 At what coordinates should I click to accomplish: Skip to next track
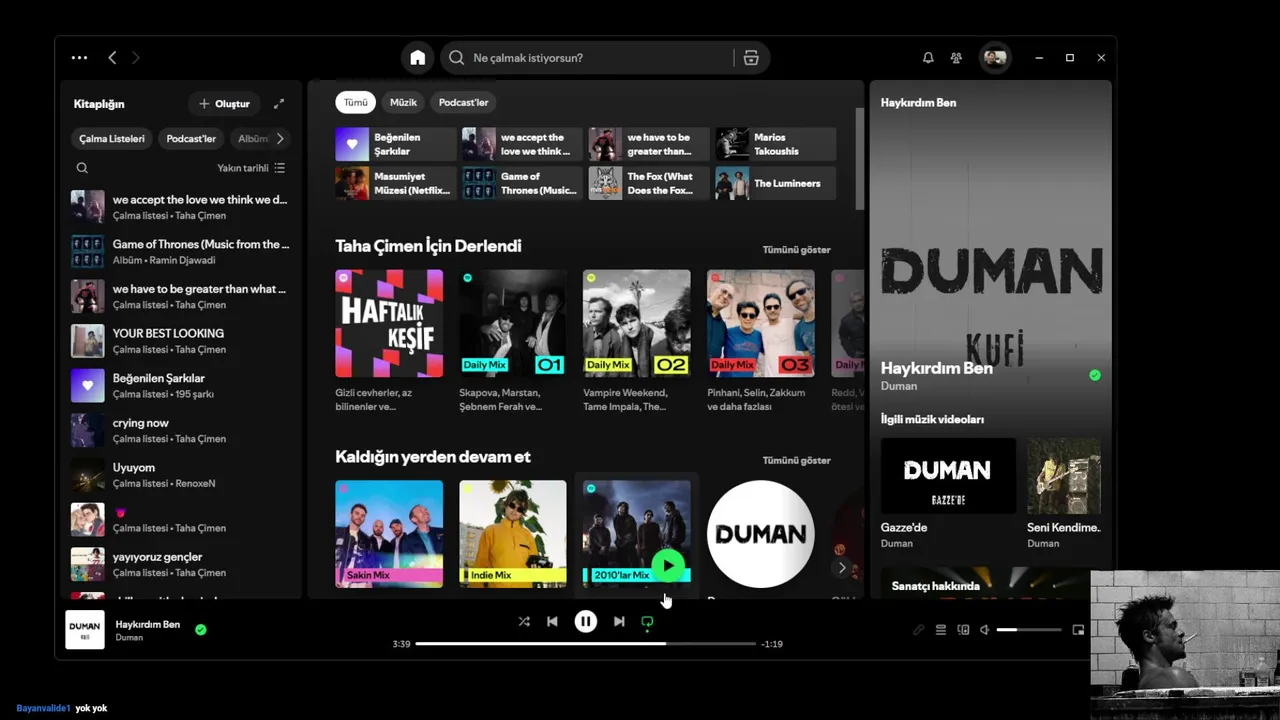click(x=619, y=621)
